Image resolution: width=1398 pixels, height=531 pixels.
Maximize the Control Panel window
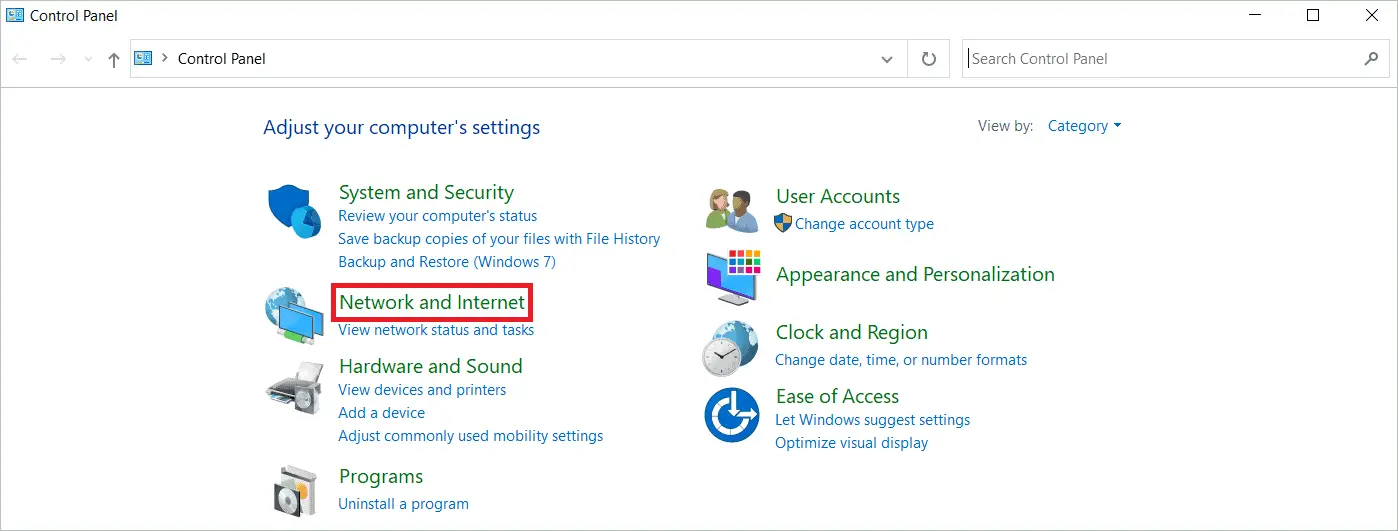click(1313, 16)
